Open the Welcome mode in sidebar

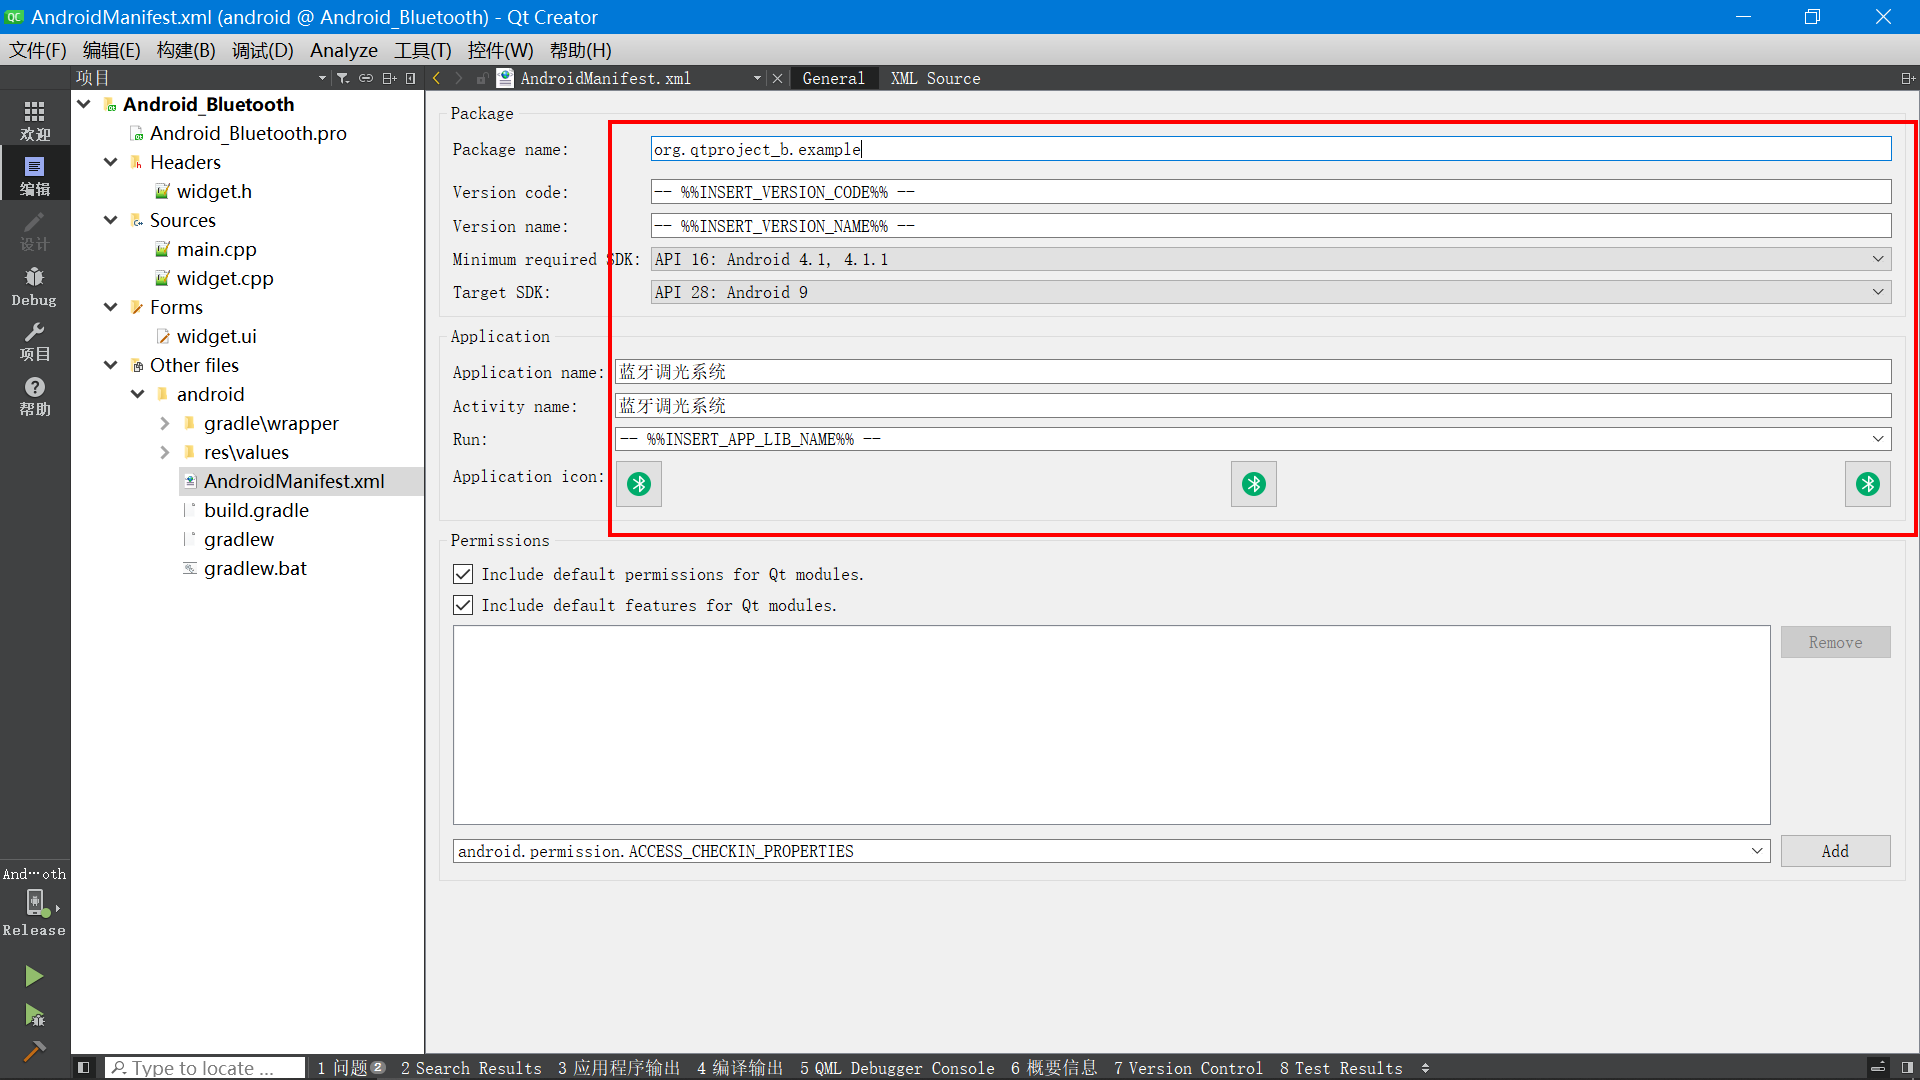[x=34, y=120]
